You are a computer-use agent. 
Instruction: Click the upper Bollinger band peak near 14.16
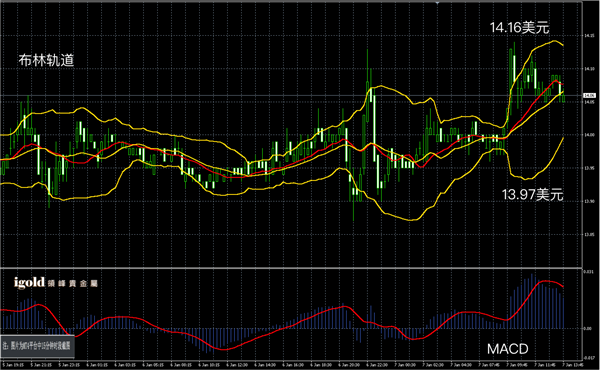(554, 41)
